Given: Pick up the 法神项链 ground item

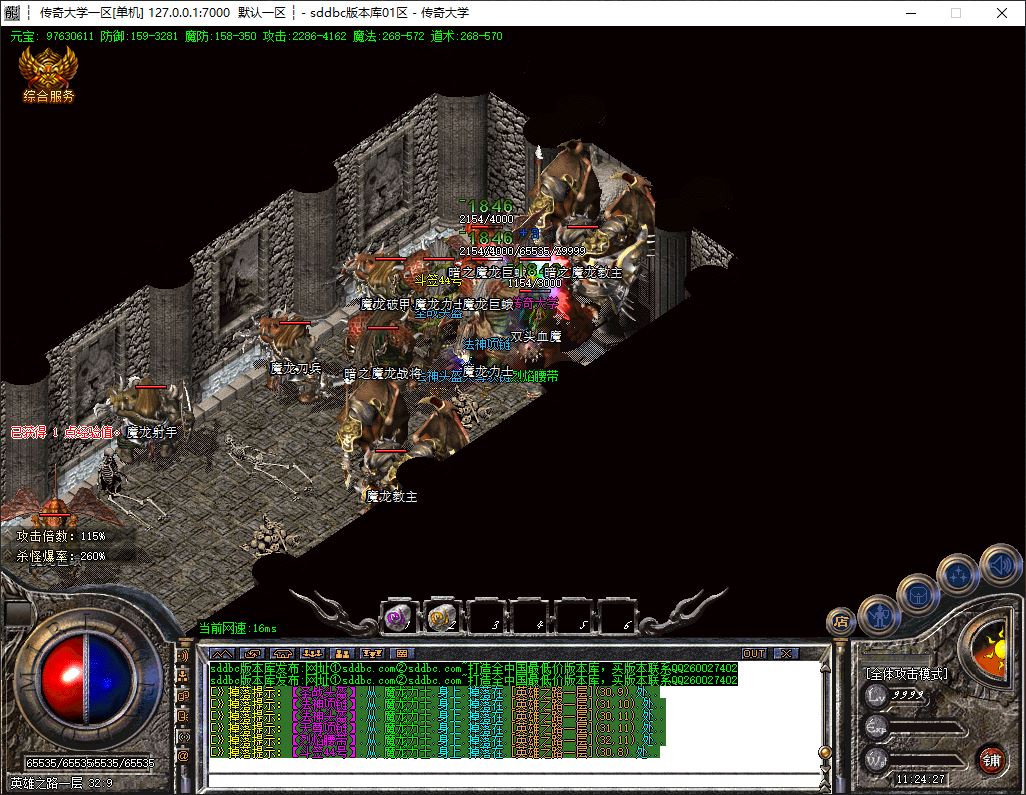Looking at the screenshot, I should [x=487, y=344].
